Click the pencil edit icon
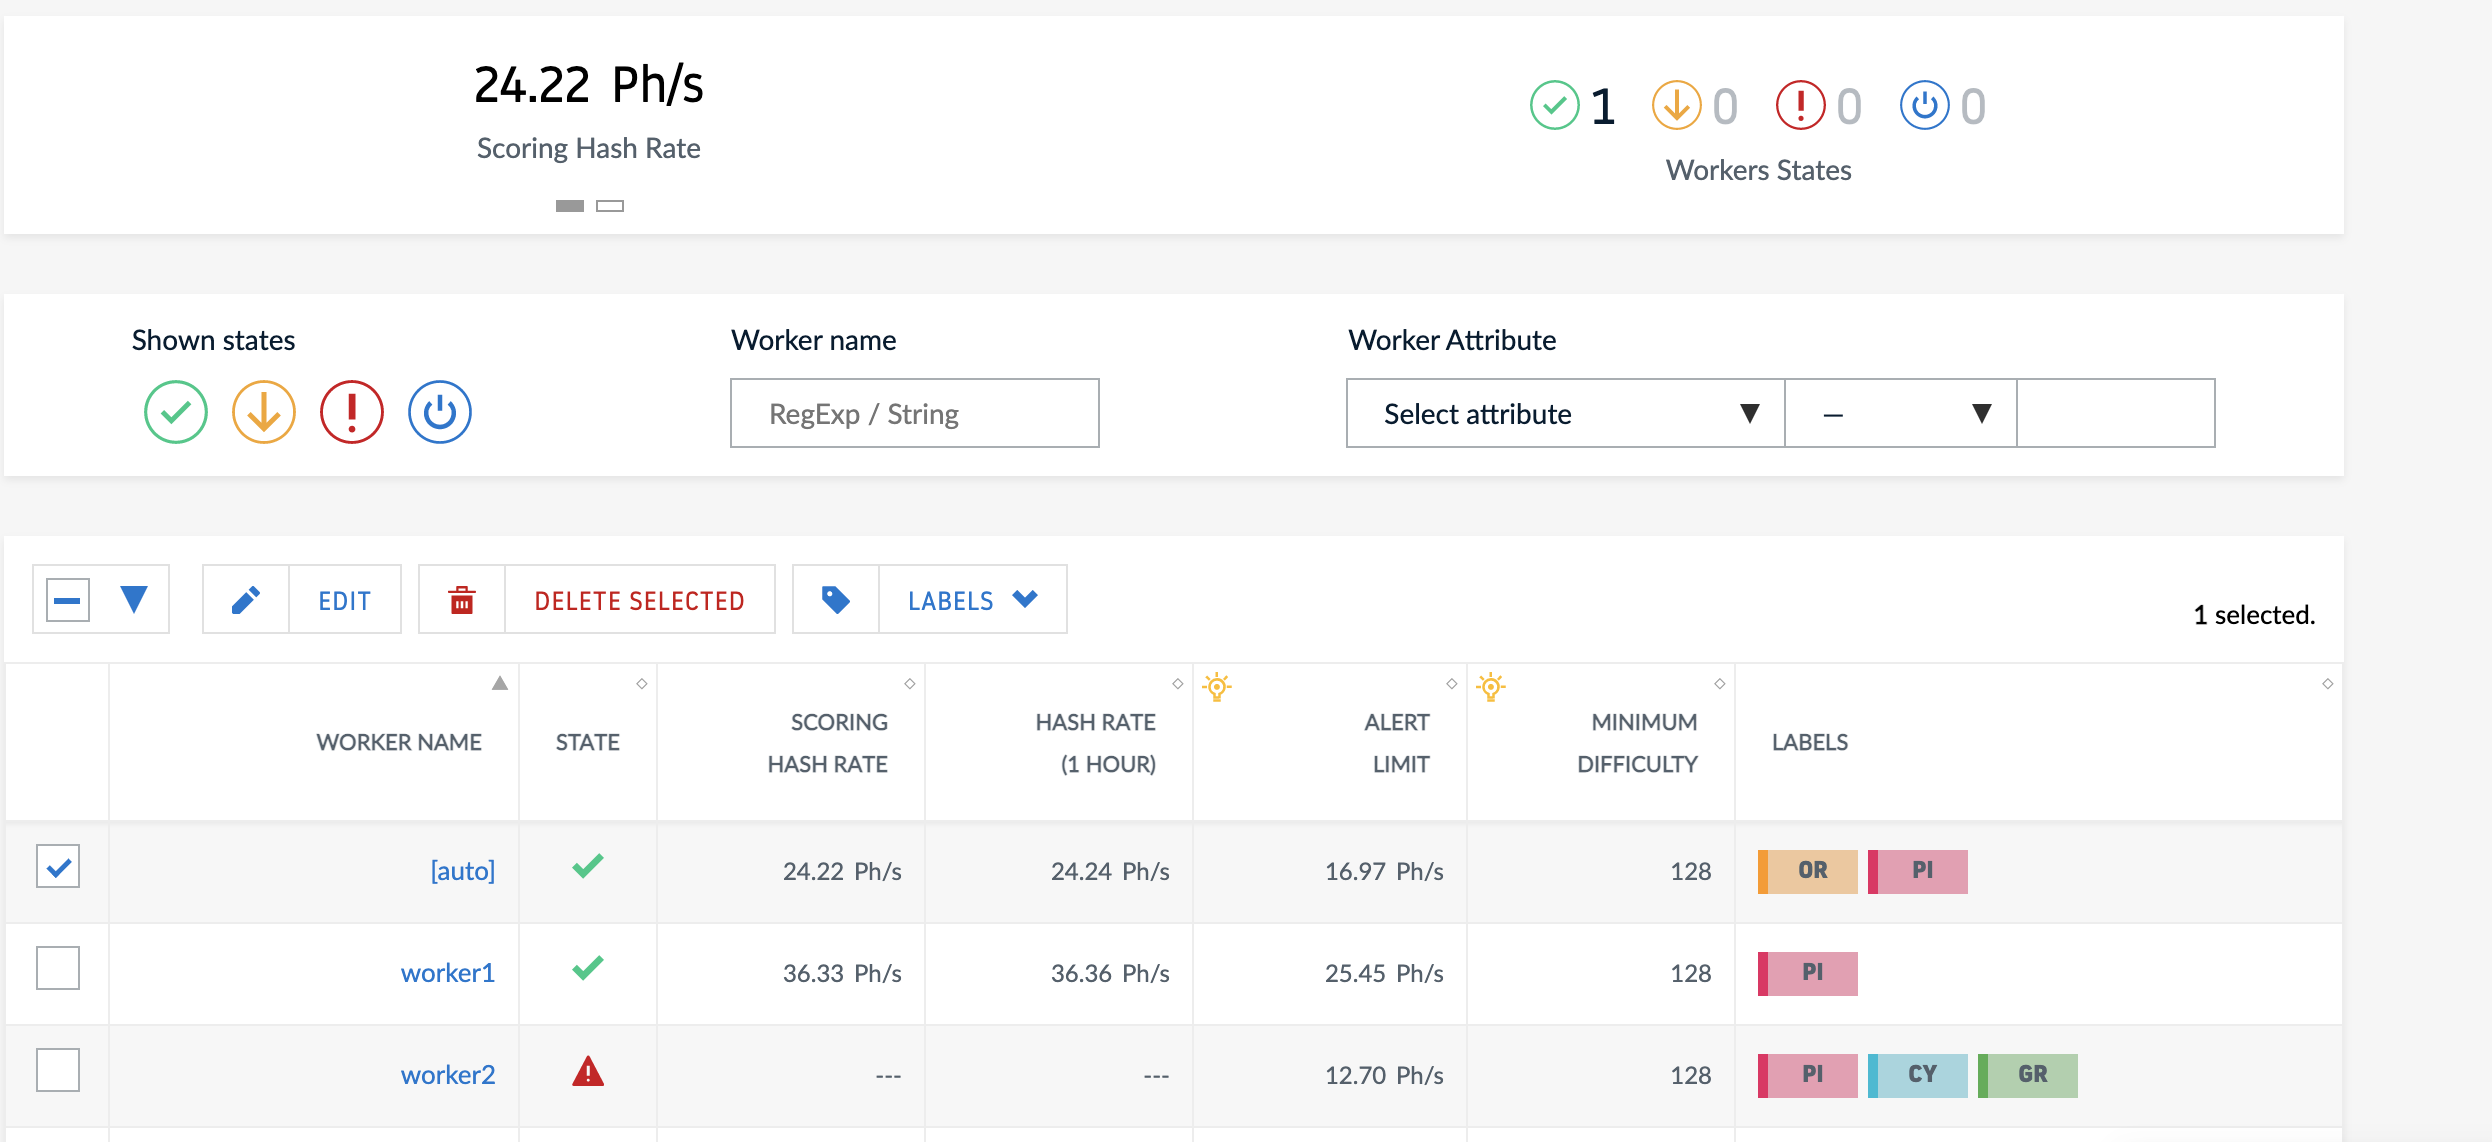2492x1142 pixels. coord(246,600)
